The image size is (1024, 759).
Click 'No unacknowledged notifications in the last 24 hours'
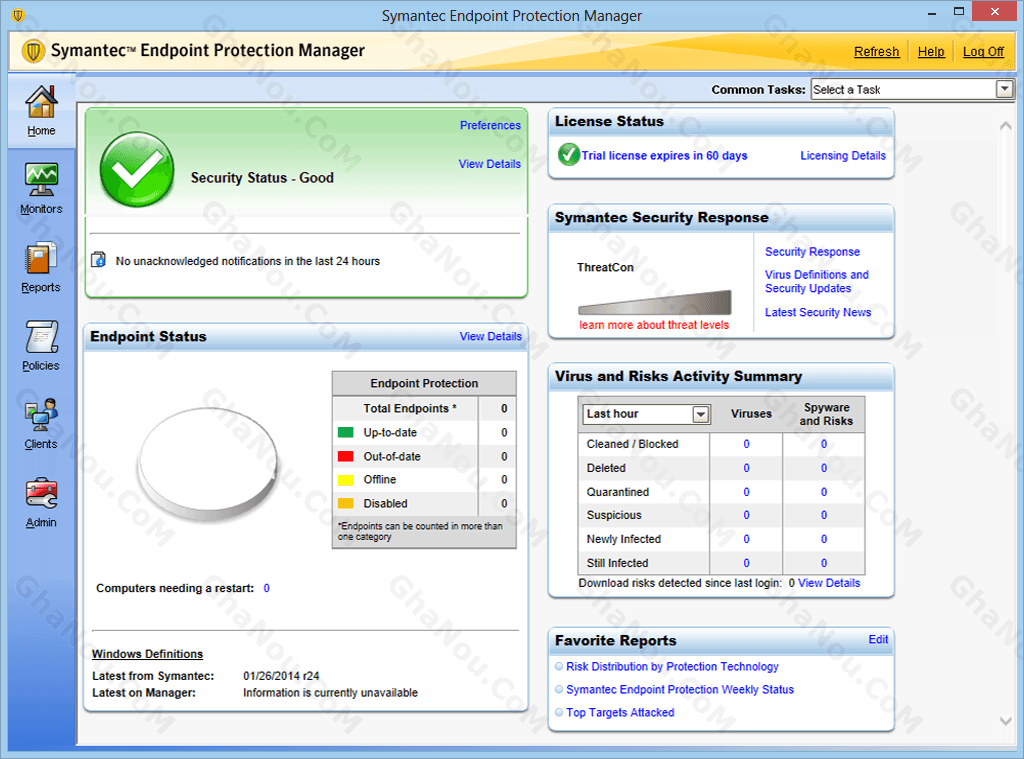[248, 261]
